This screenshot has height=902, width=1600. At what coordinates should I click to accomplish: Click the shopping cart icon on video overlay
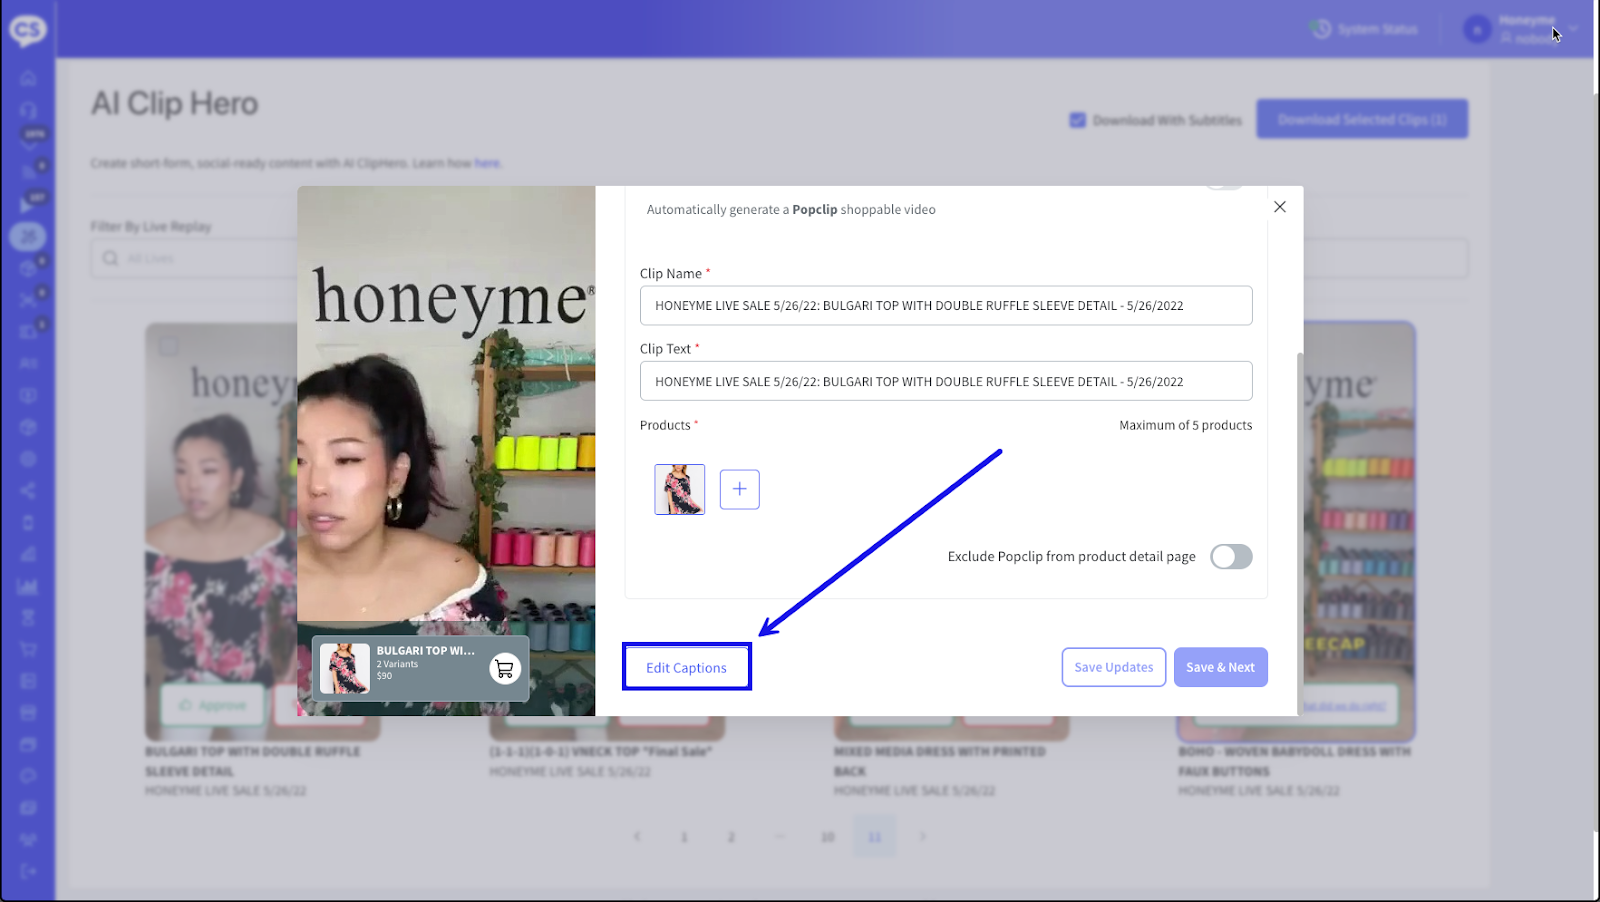(x=505, y=668)
